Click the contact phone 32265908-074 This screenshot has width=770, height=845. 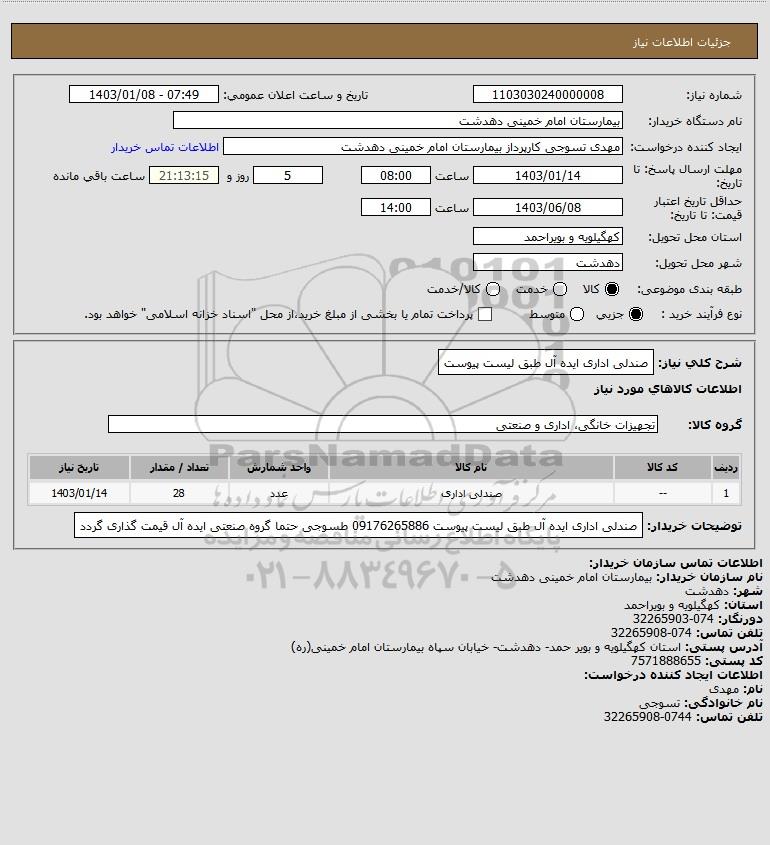click(650, 633)
